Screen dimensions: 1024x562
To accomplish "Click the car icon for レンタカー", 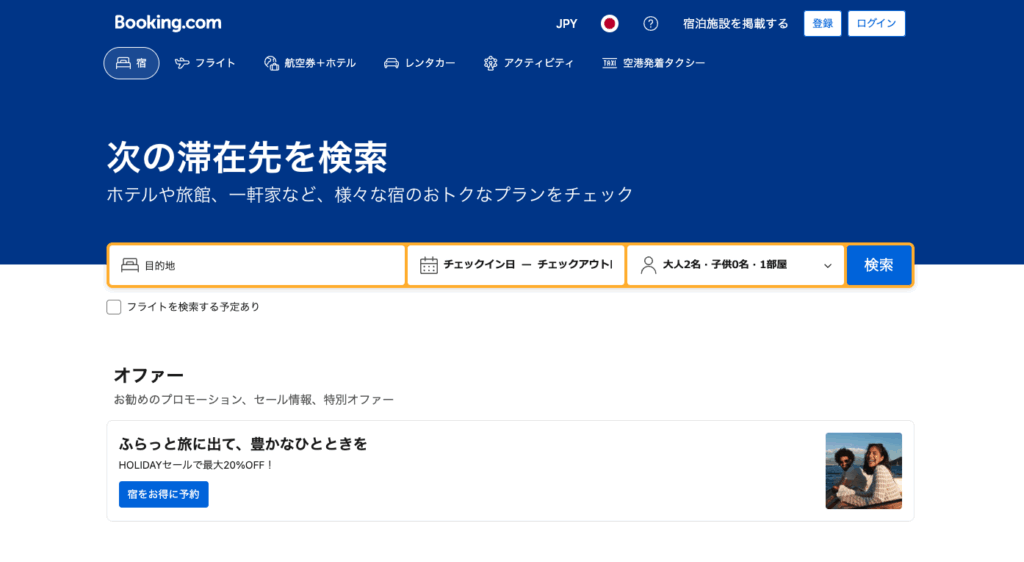I will click(391, 63).
